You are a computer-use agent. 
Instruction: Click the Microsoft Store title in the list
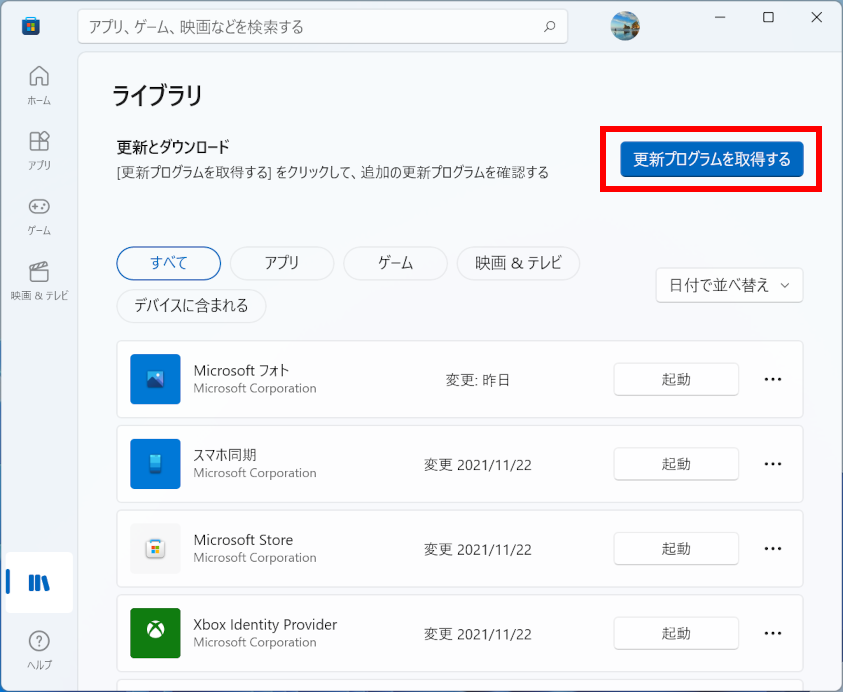click(243, 540)
